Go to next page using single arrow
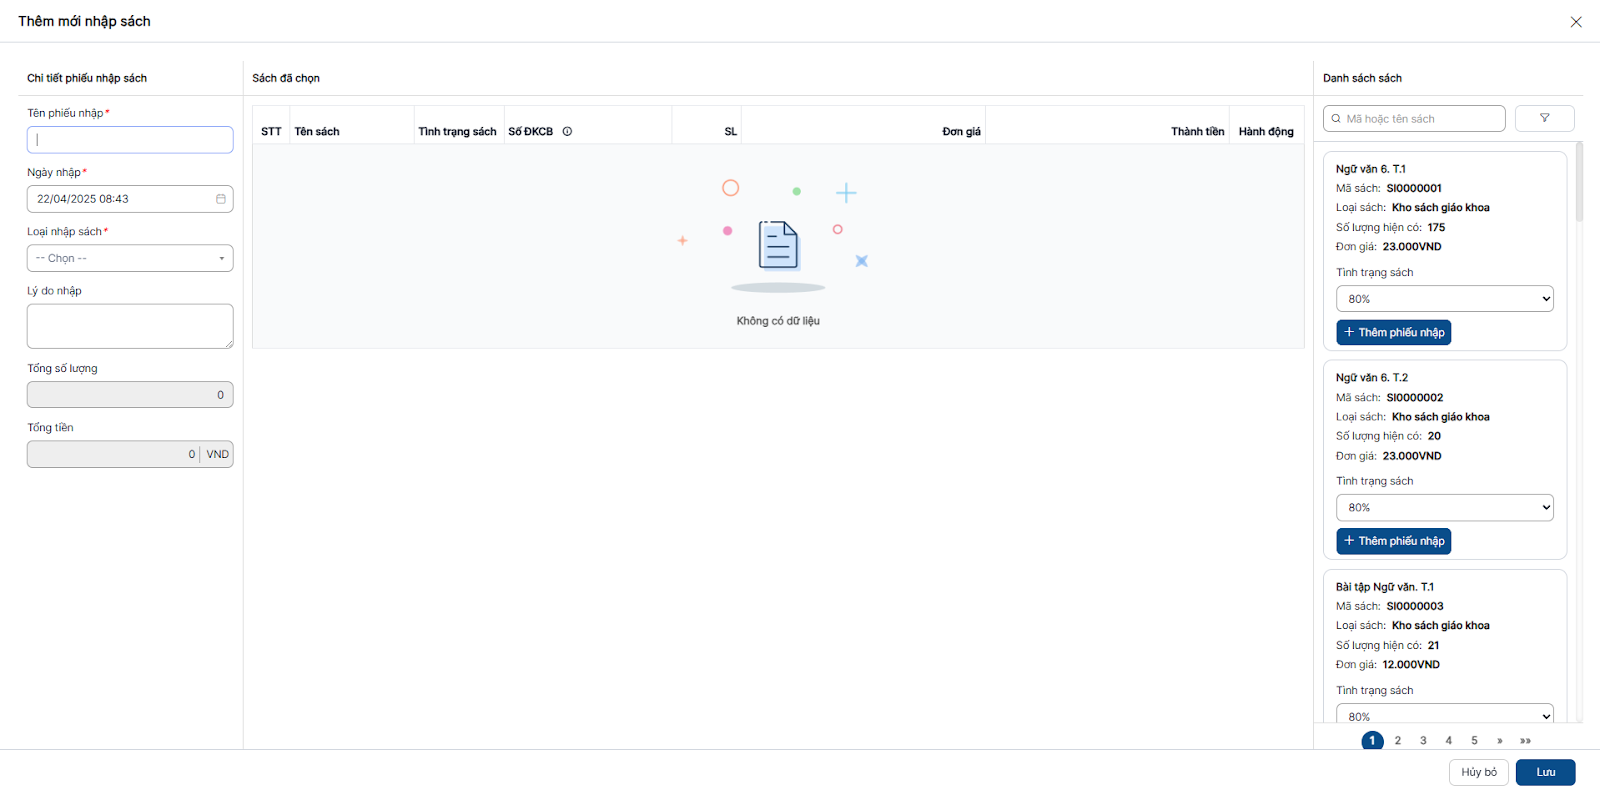This screenshot has height=795, width=1600. [x=1499, y=741]
